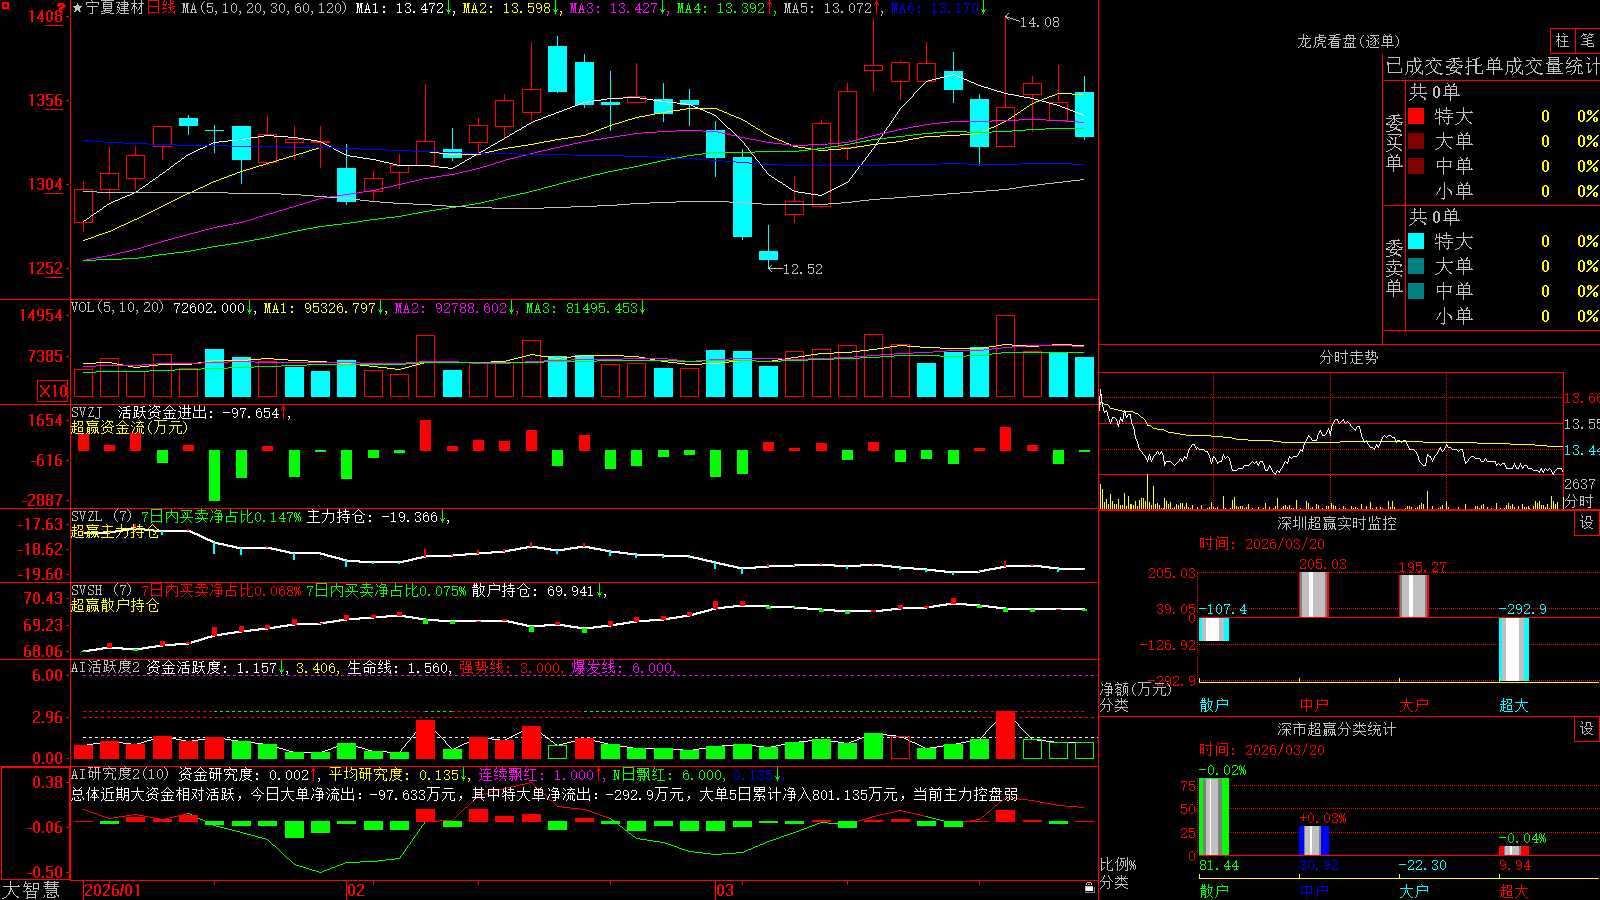This screenshot has width=1600, height=900.
Task: Click the dark red 大单 swatch under 委买单
Action: tap(1416, 141)
